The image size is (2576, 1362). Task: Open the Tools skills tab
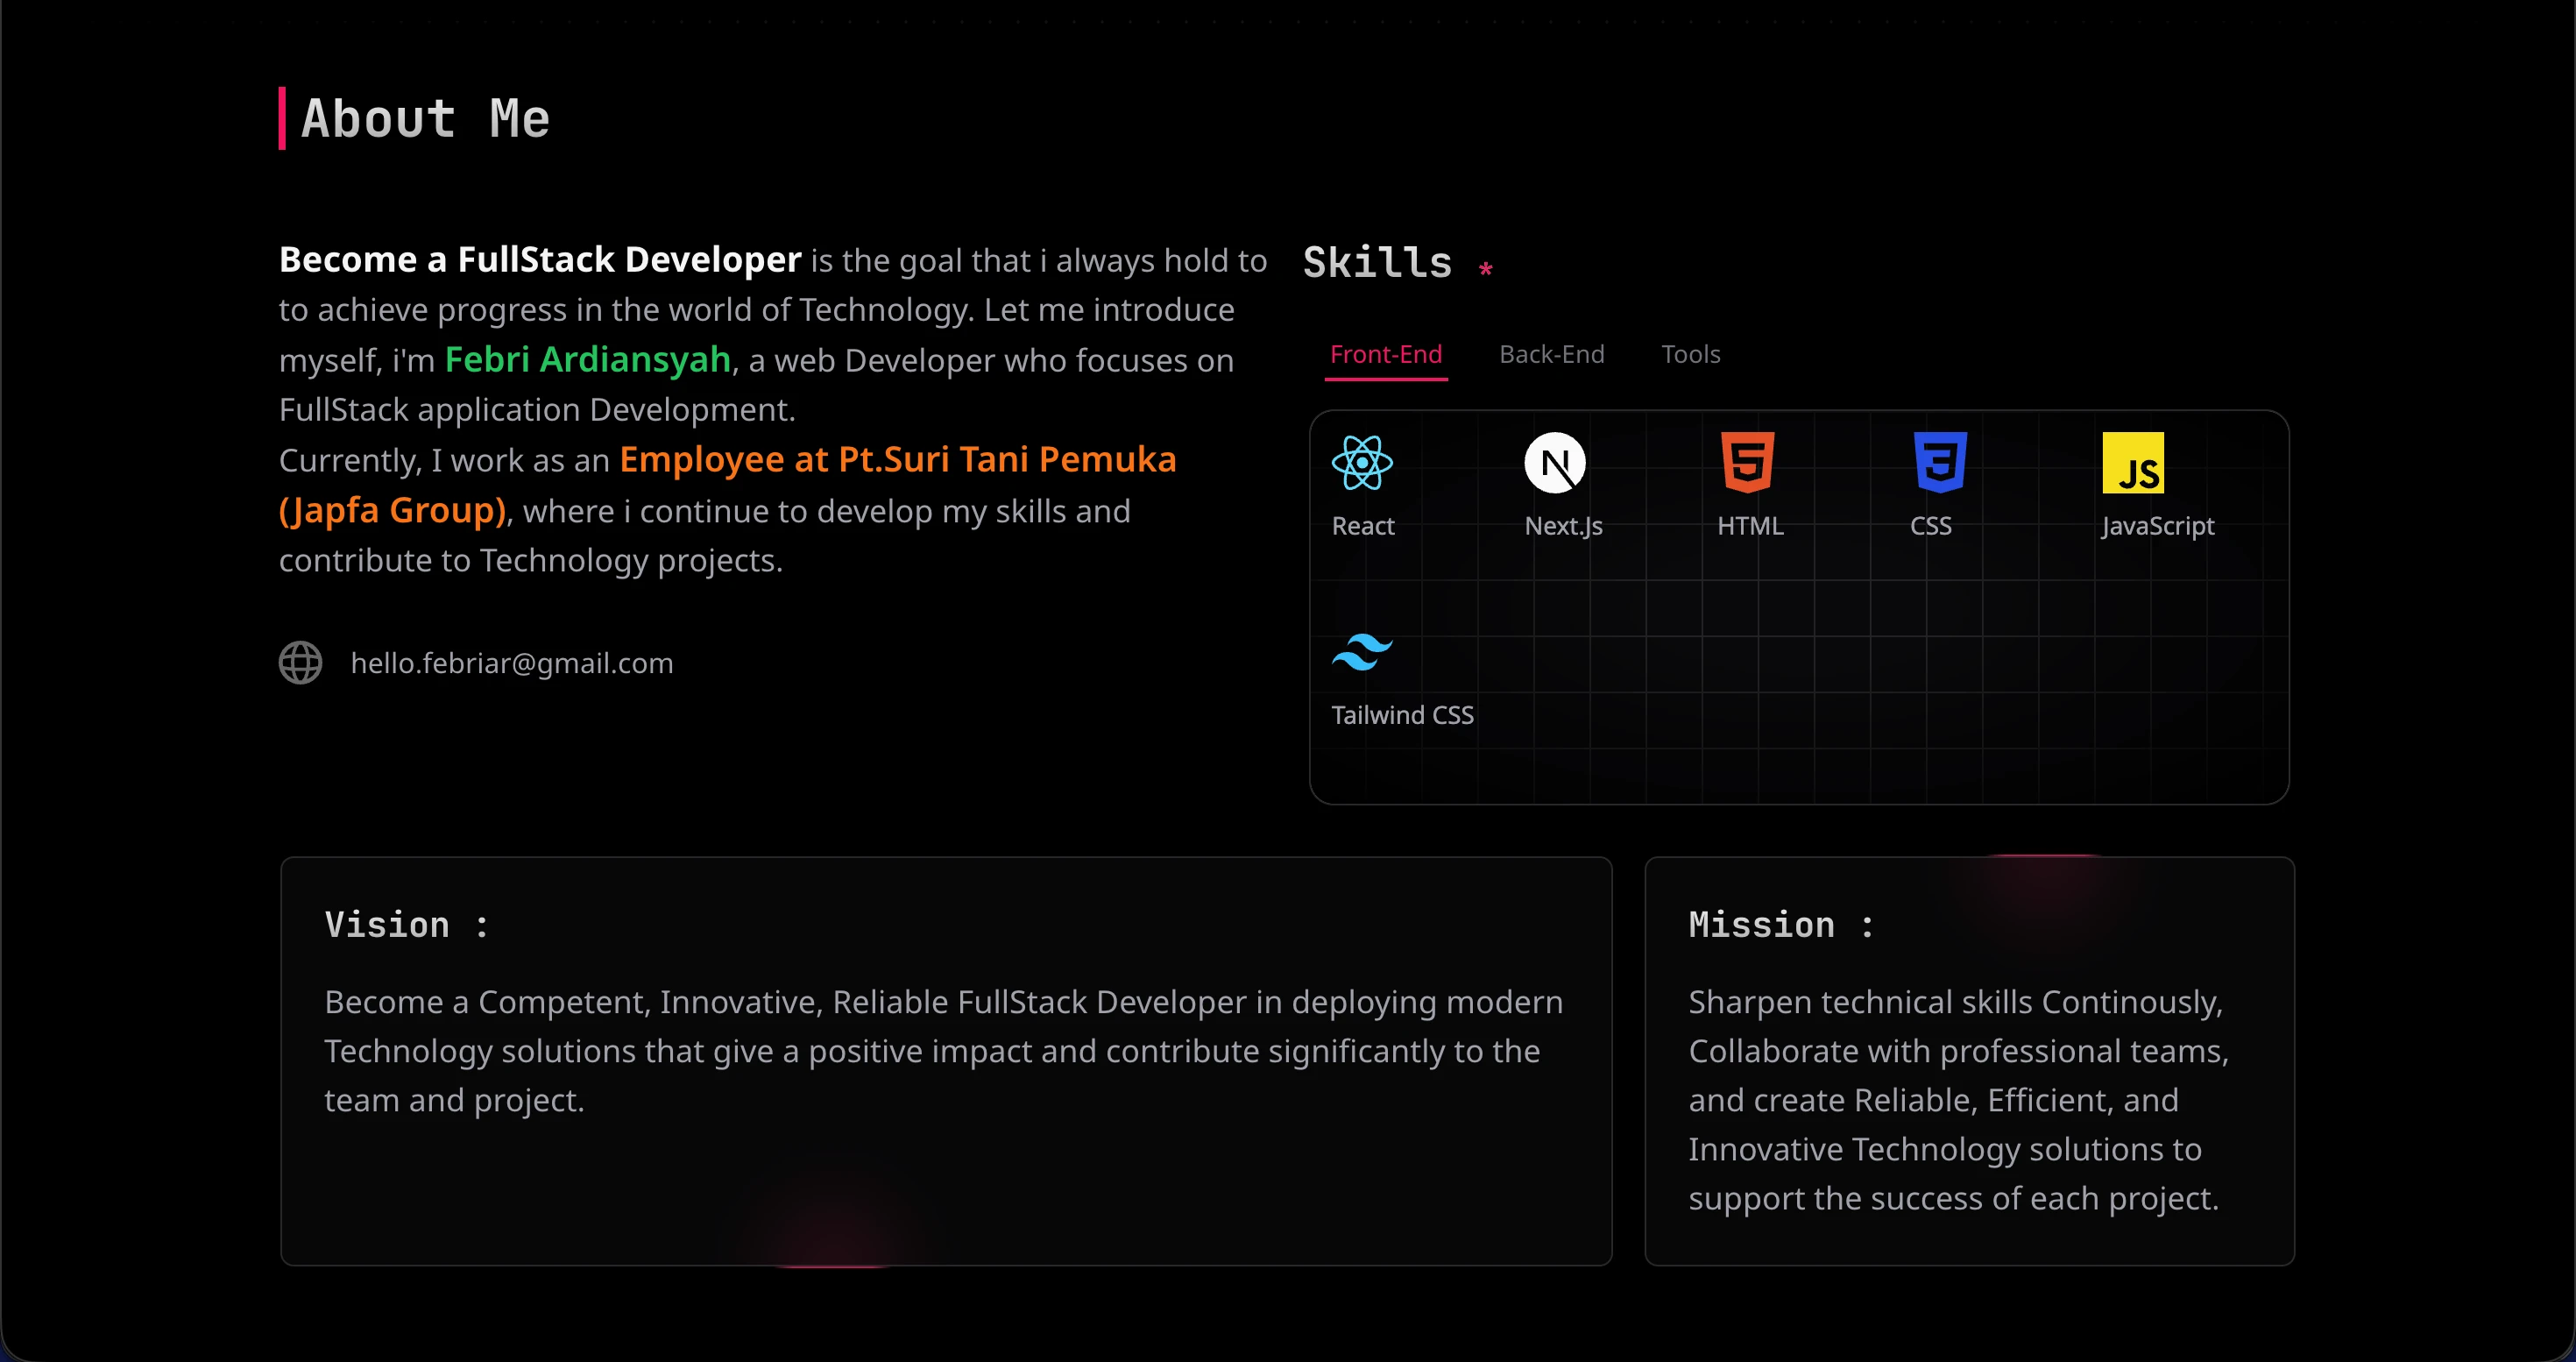pos(1691,354)
